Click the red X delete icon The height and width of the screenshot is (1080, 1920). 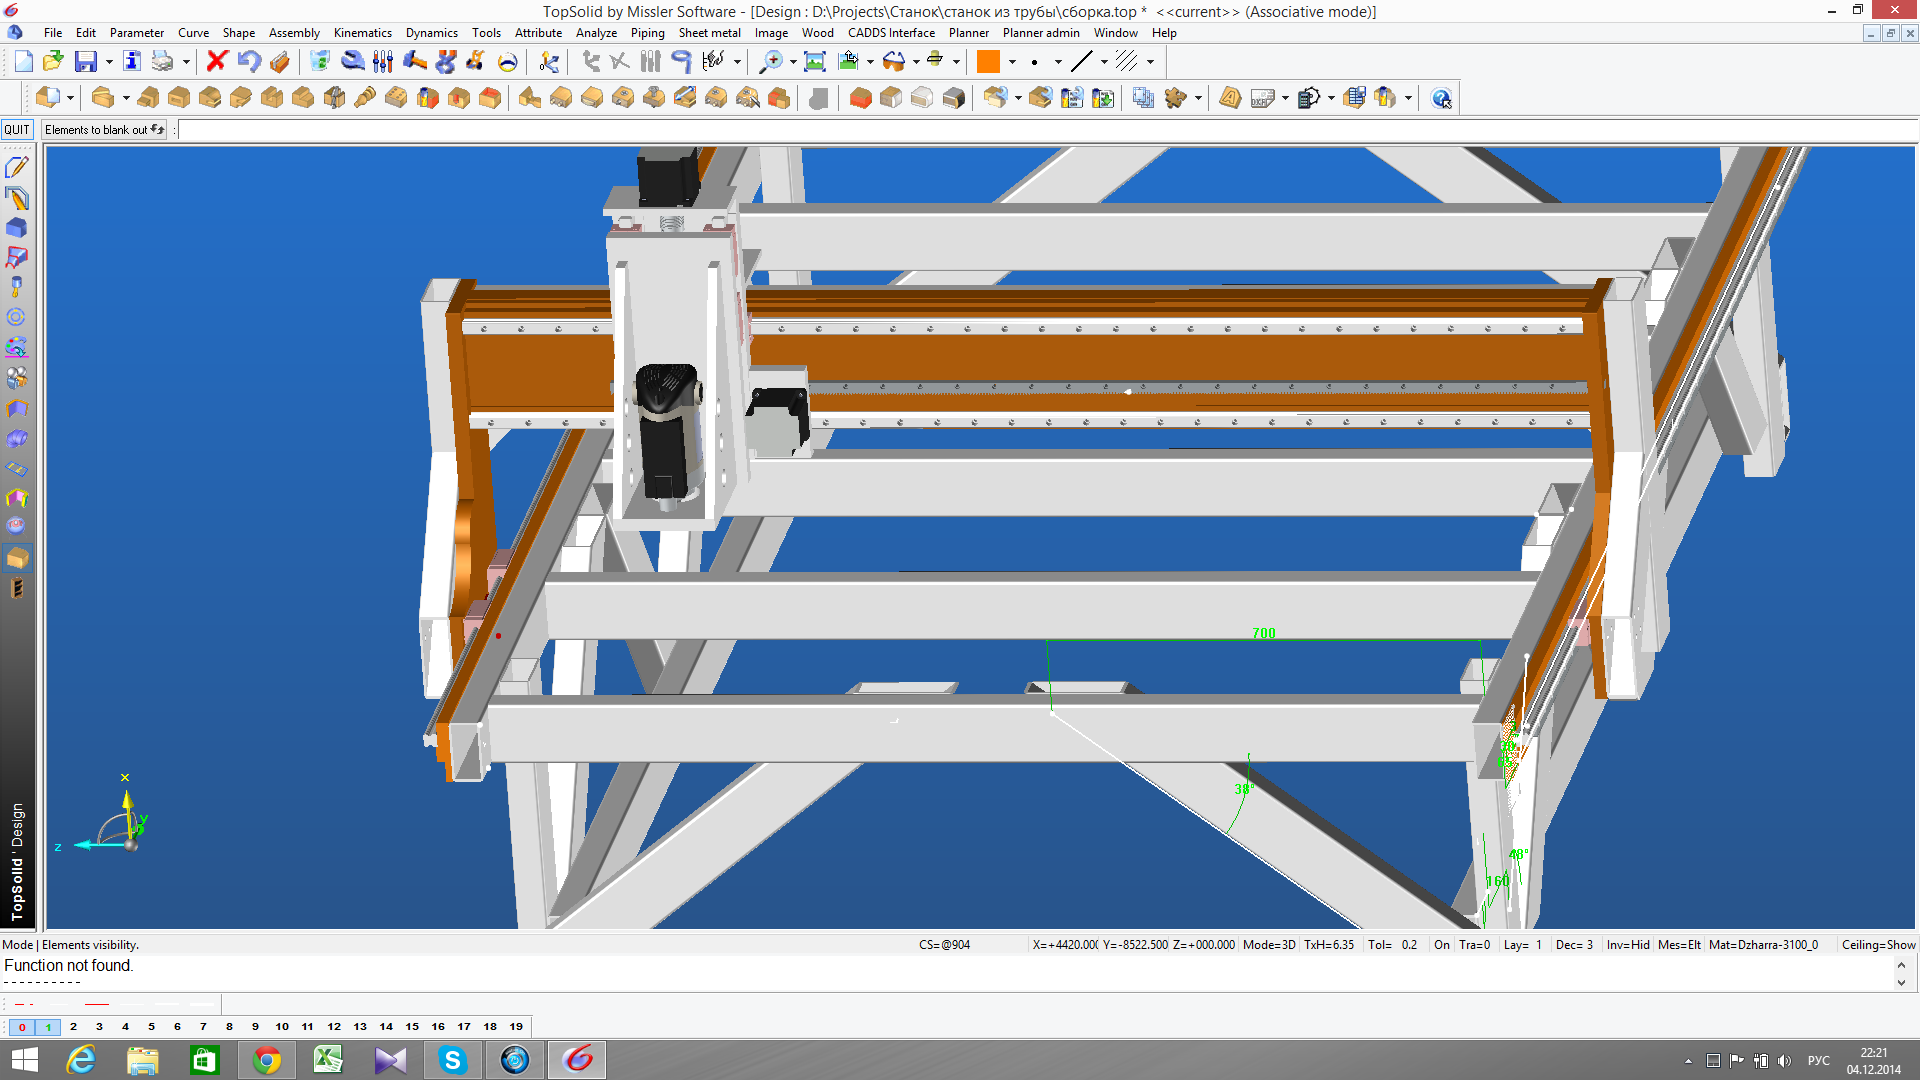pyautogui.click(x=216, y=62)
